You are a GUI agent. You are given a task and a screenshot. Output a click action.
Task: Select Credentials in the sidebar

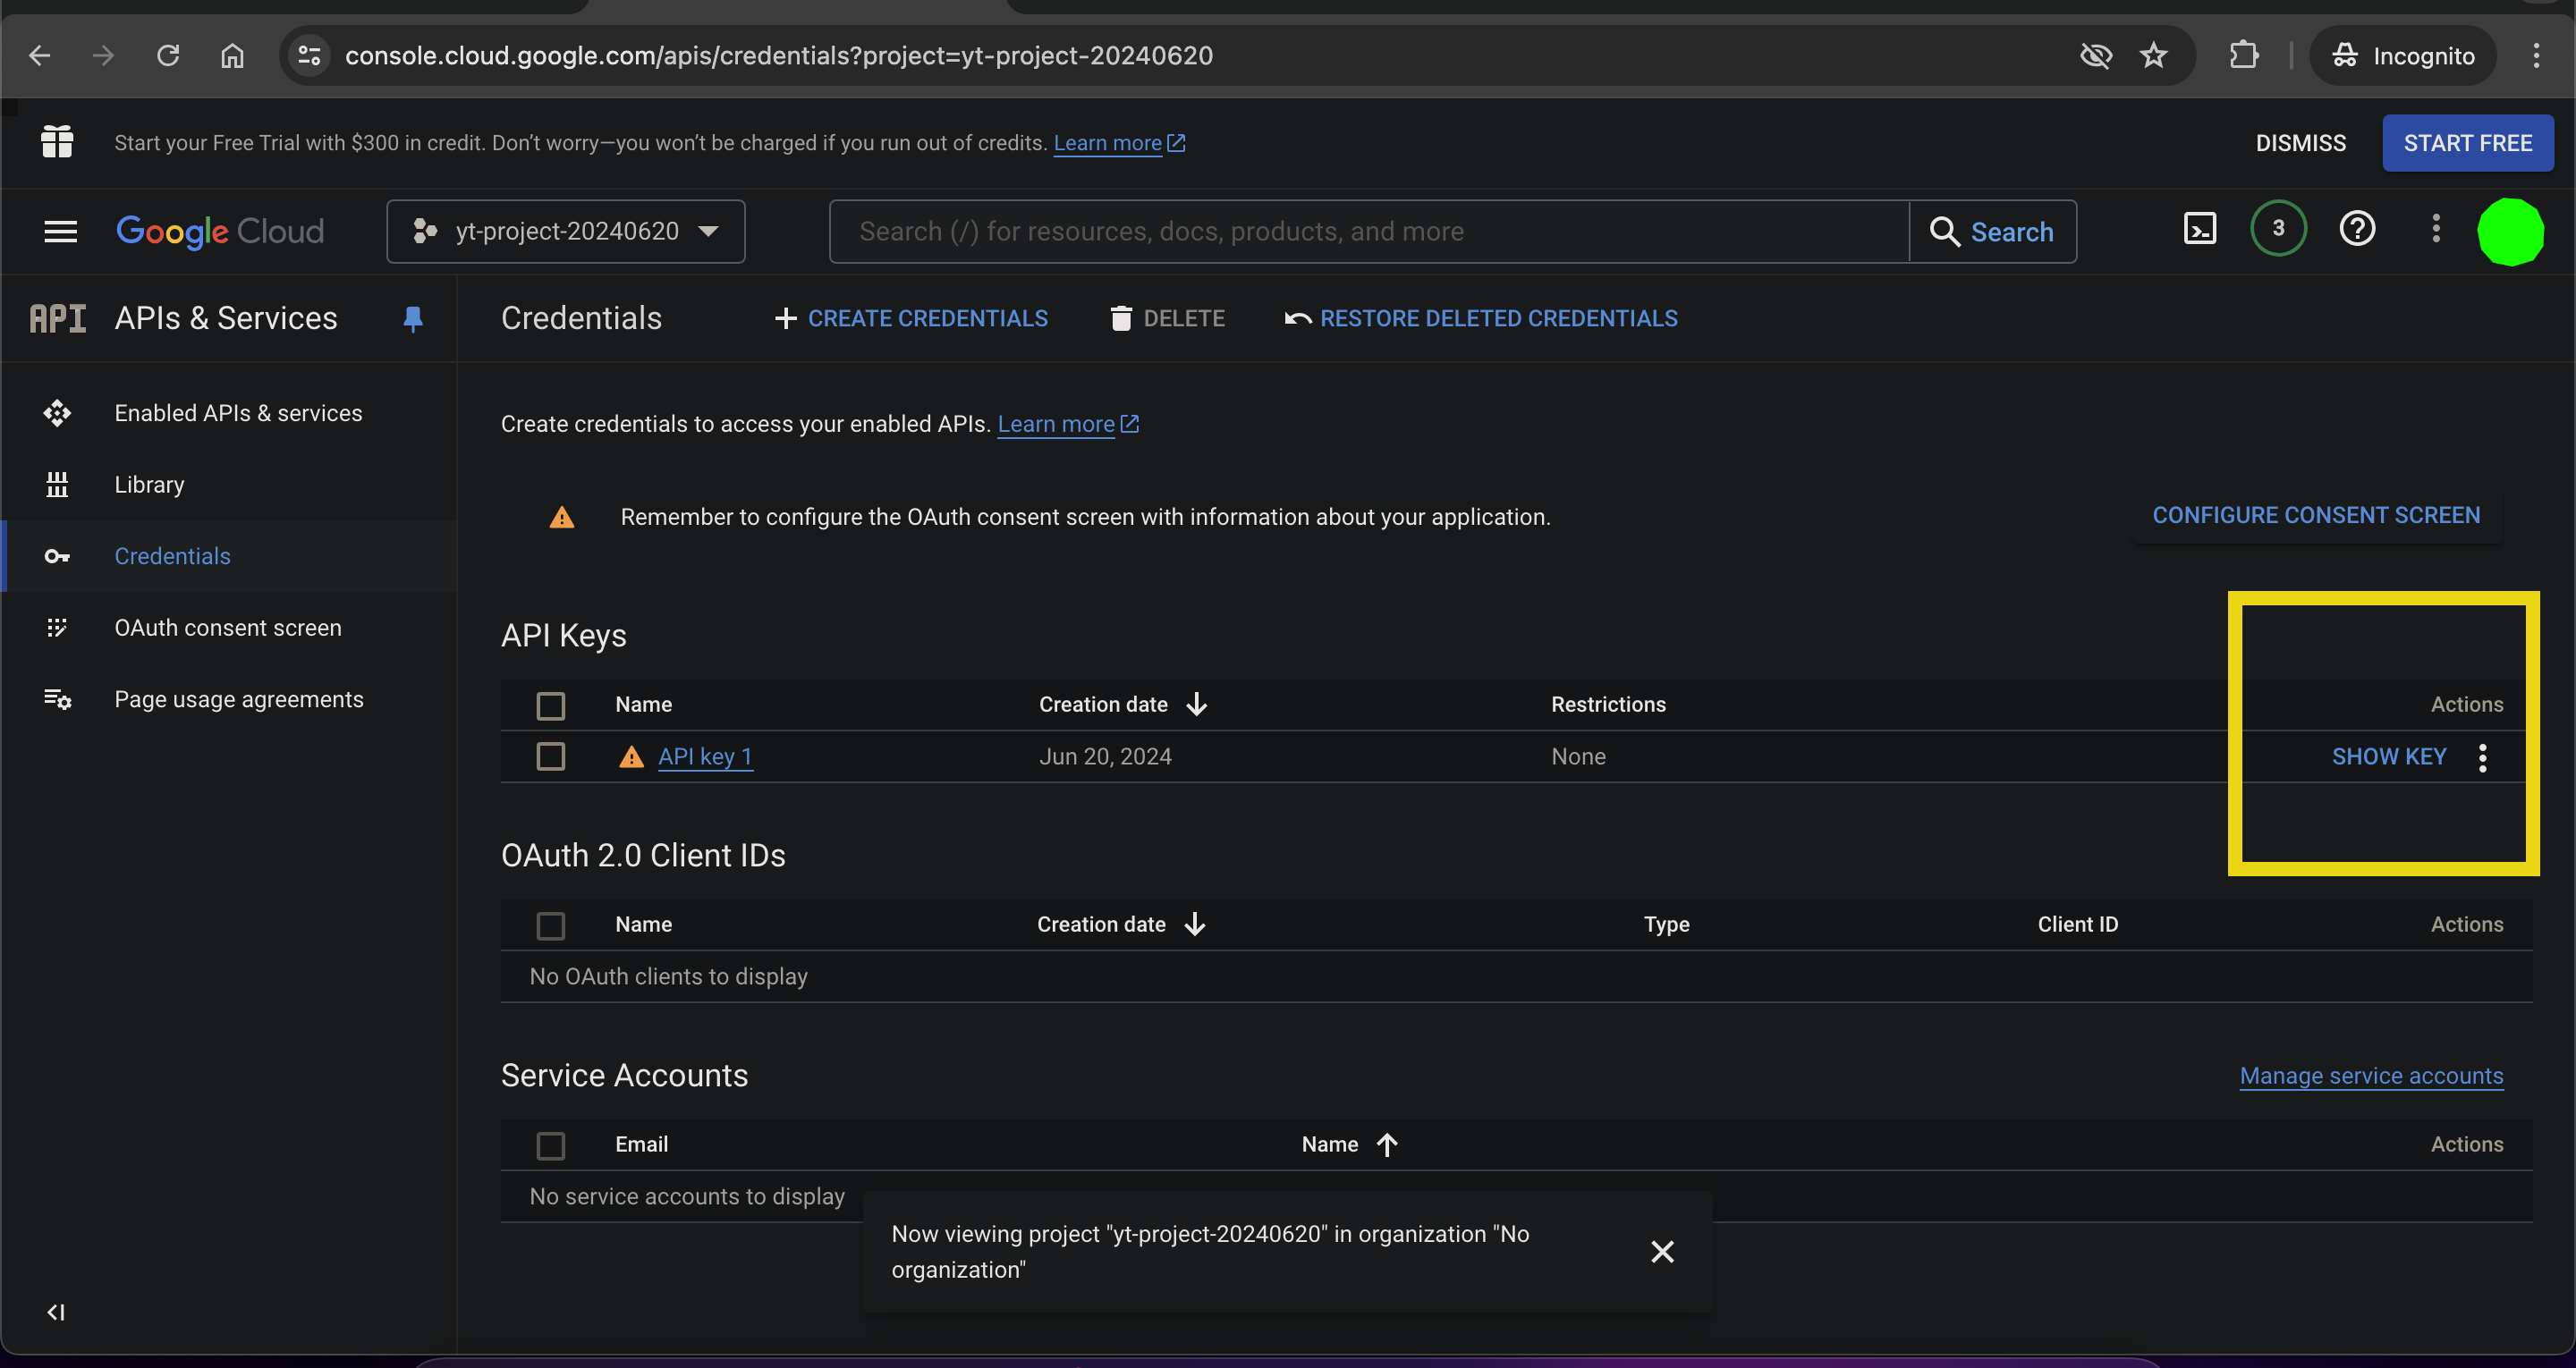pos(172,556)
